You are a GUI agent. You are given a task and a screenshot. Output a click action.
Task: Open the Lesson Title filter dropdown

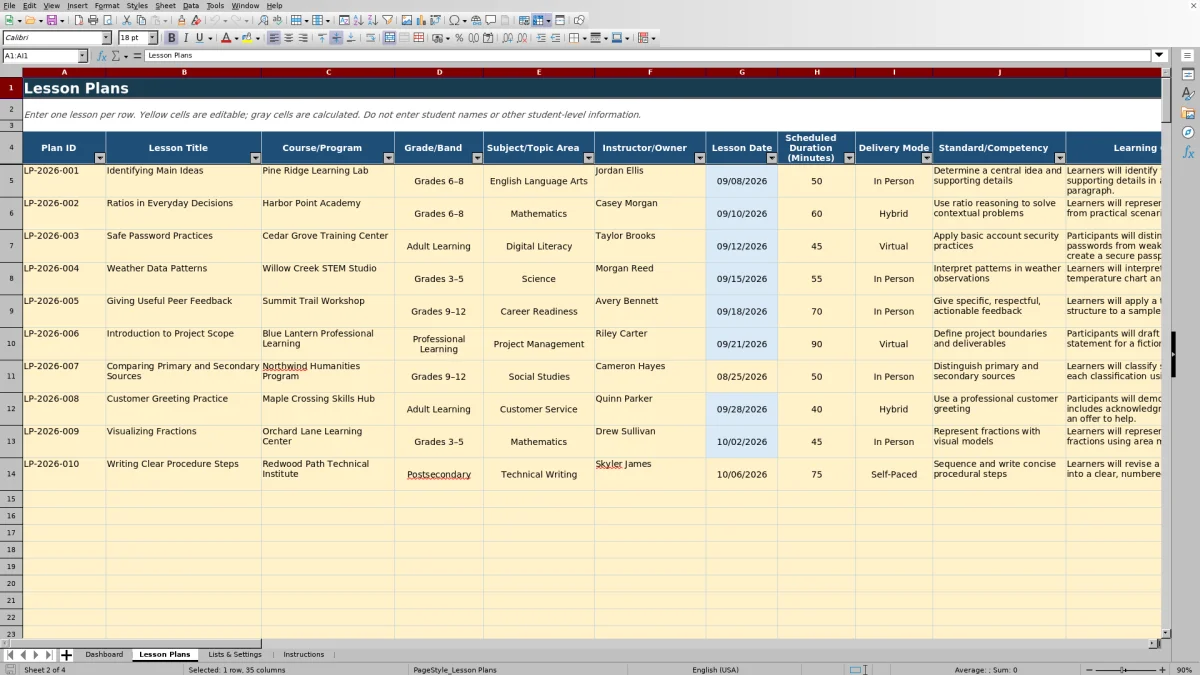click(255, 158)
